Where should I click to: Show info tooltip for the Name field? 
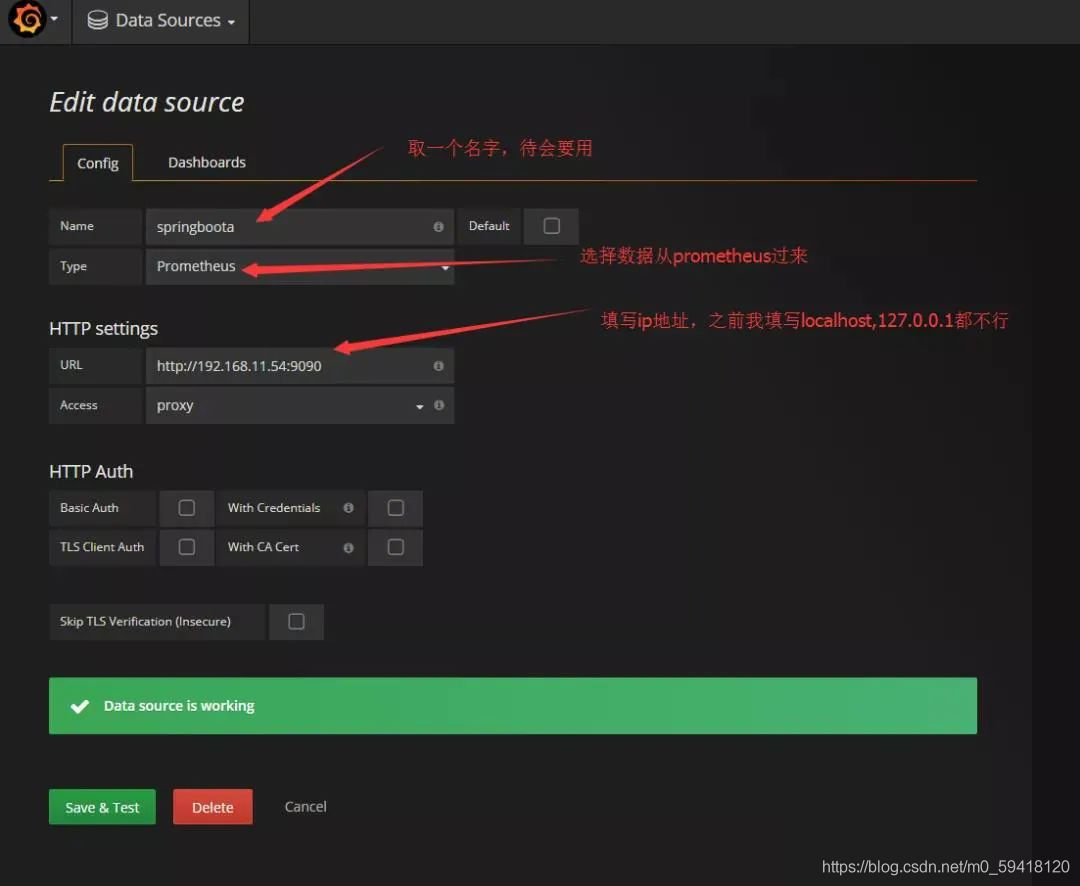pyautogui.click(x=438, y=227)
